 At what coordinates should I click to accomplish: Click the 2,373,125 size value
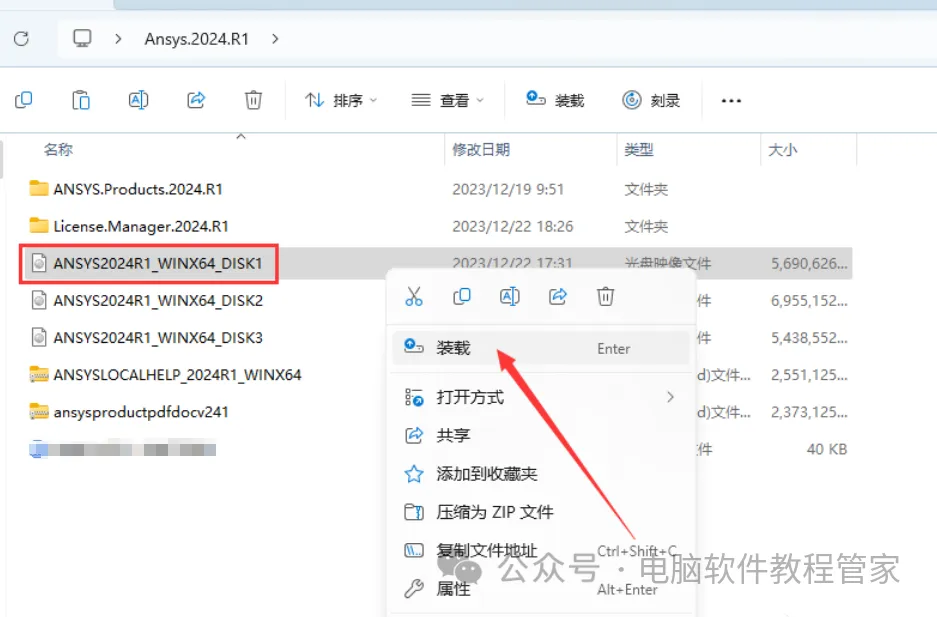coord(809,412)
